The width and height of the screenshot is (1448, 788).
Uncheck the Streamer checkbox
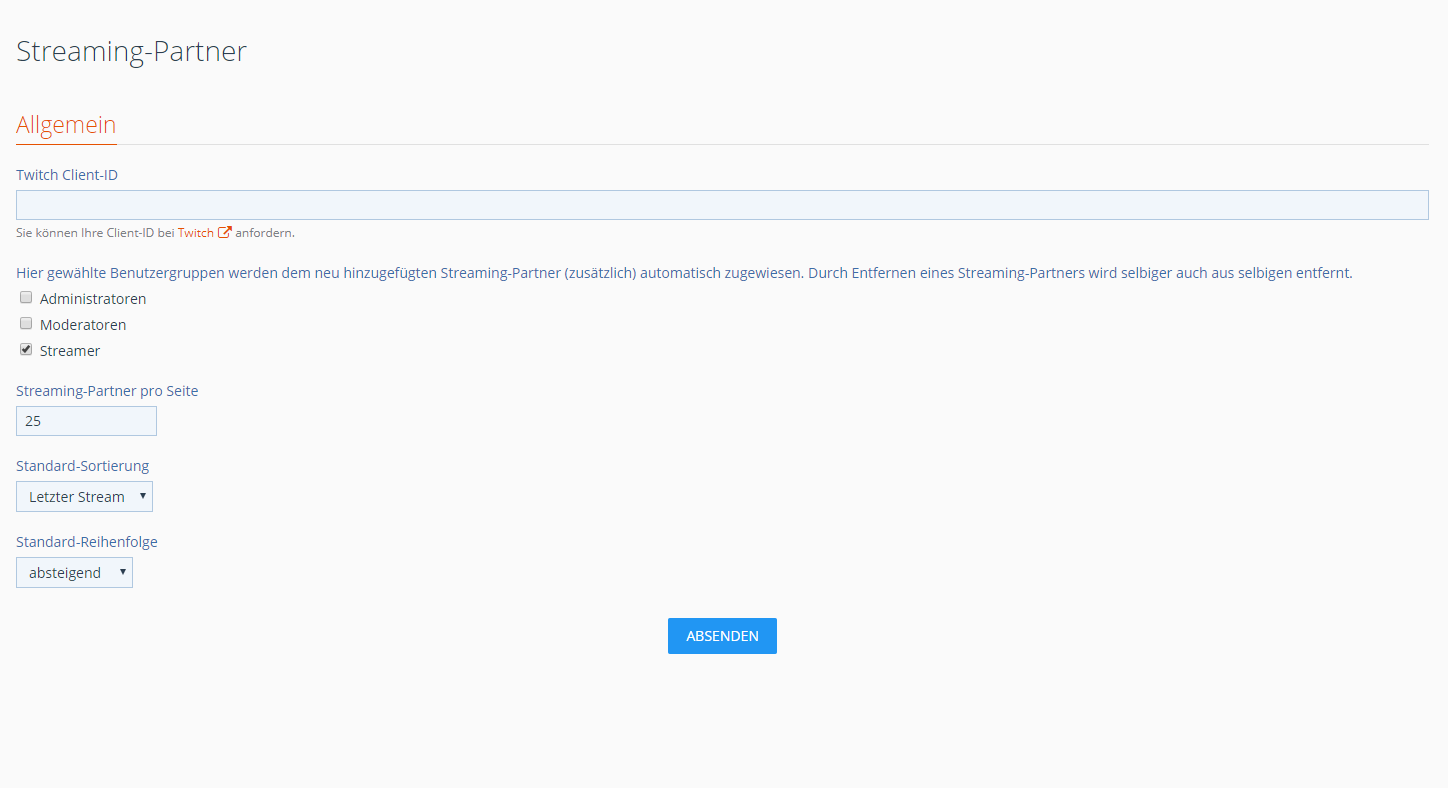click(26, 350)
